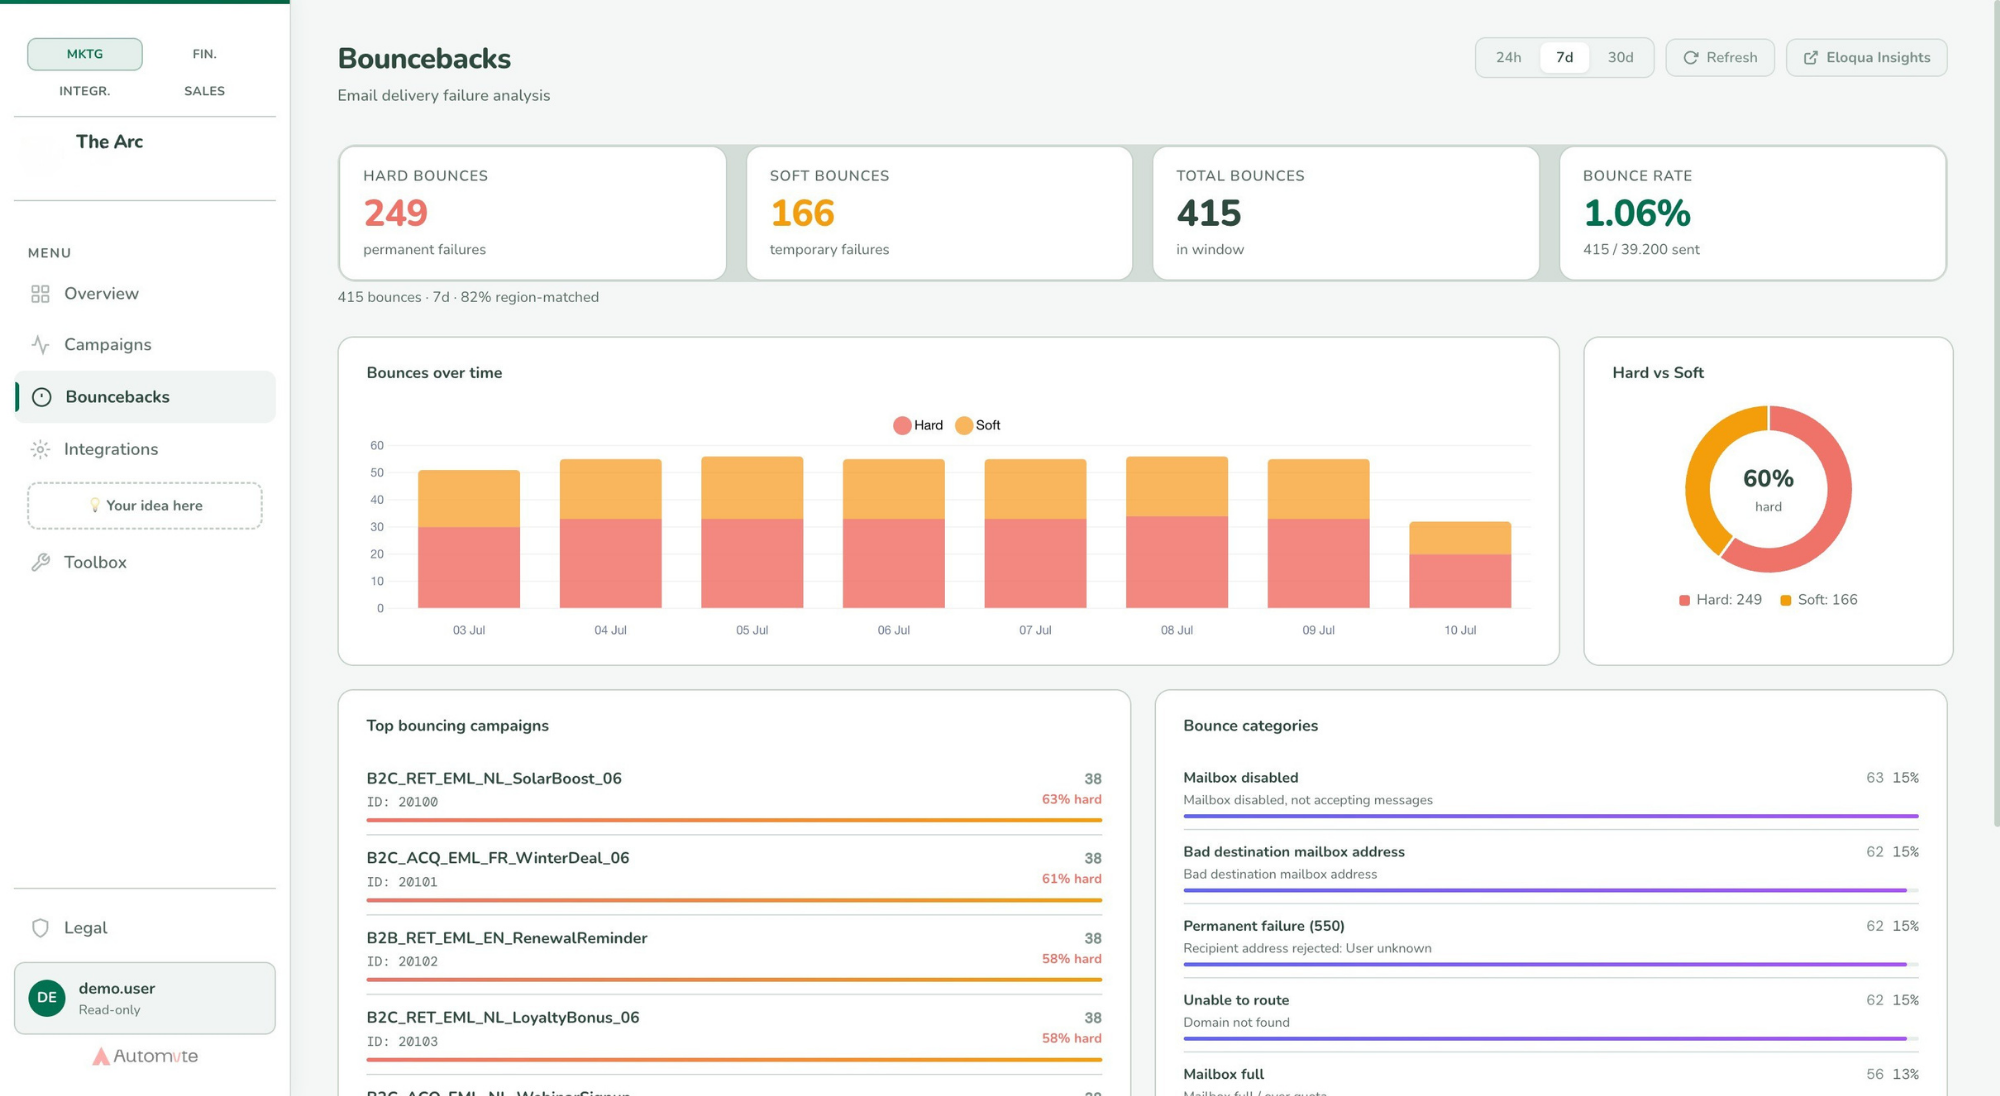Click the Automate logo
2000x1096 pixels.
[x=145, y=1056]
